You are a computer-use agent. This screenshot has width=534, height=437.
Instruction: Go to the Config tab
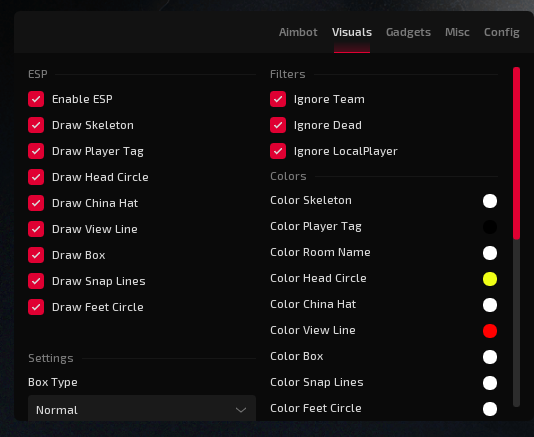click(502, 32)
